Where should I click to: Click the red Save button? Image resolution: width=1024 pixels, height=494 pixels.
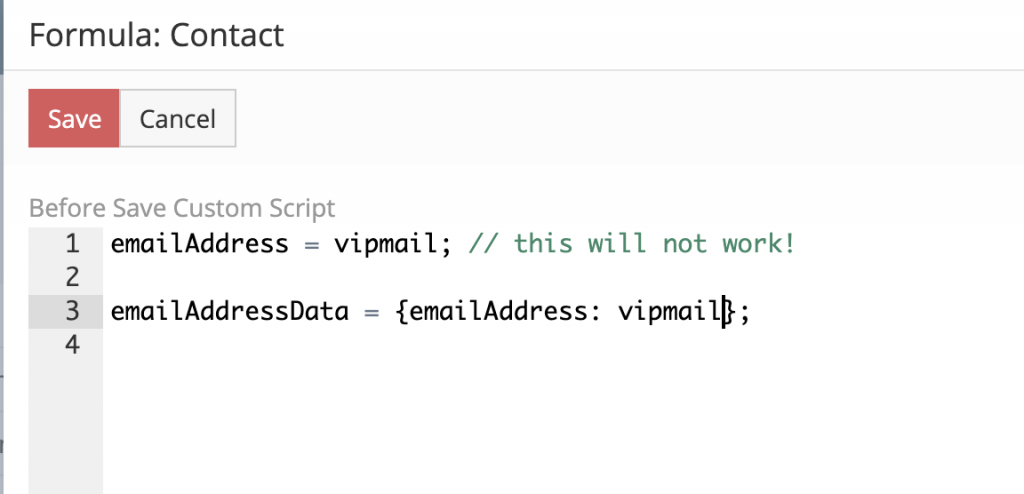(74, 119)
